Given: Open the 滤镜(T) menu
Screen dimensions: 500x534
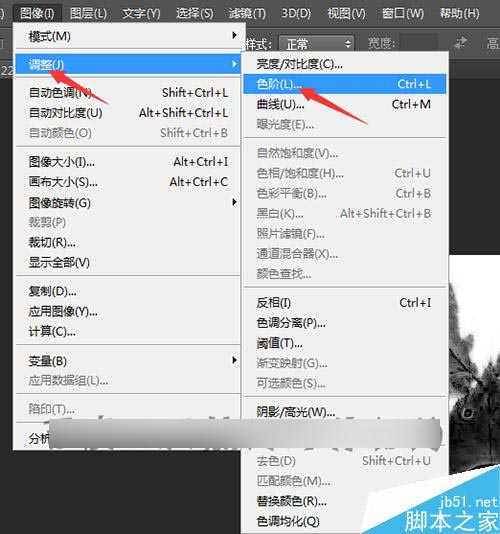Looking at the screenshot, I should point(247,14).
